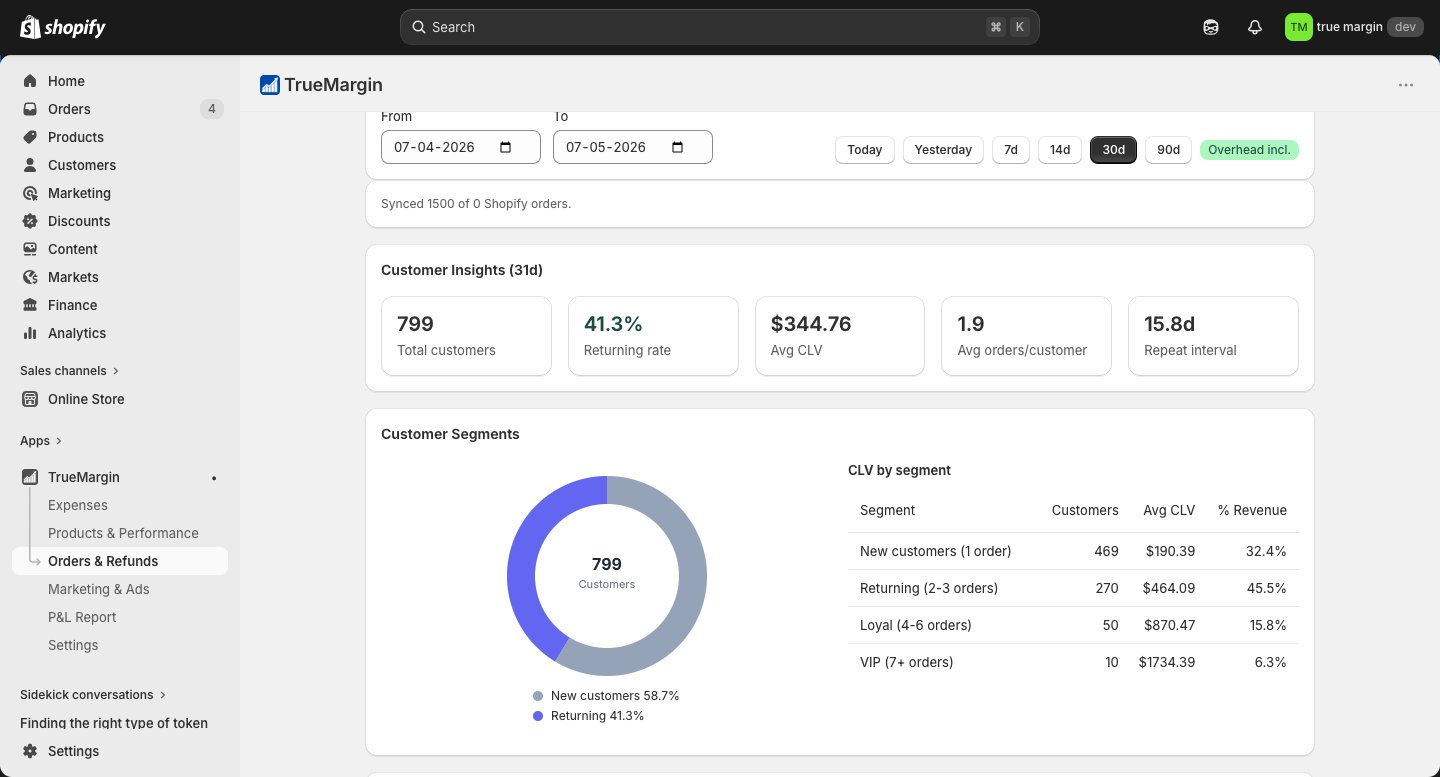Click the Orders inbox icon in sidebar
This screenshot has width=1440, height=777.
[30, 109]
